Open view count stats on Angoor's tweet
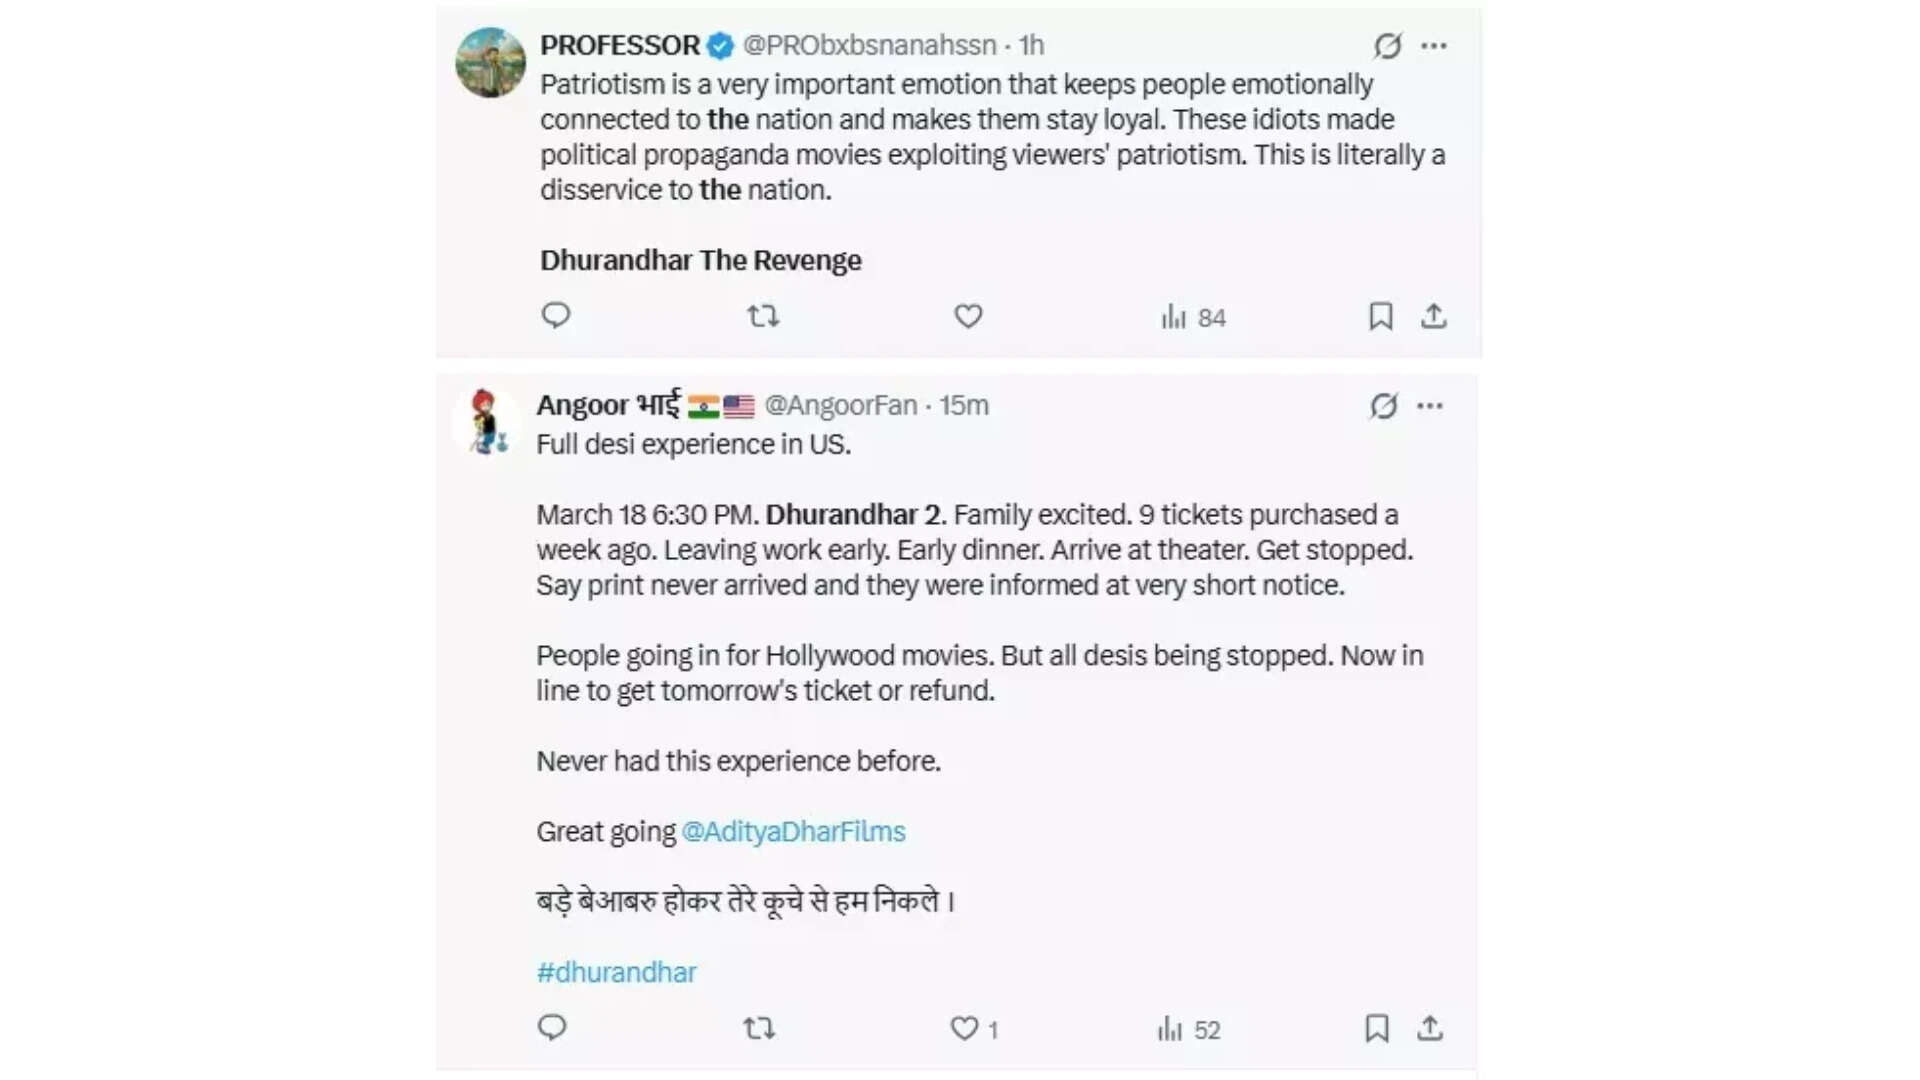 (x=1185, y=1029)
